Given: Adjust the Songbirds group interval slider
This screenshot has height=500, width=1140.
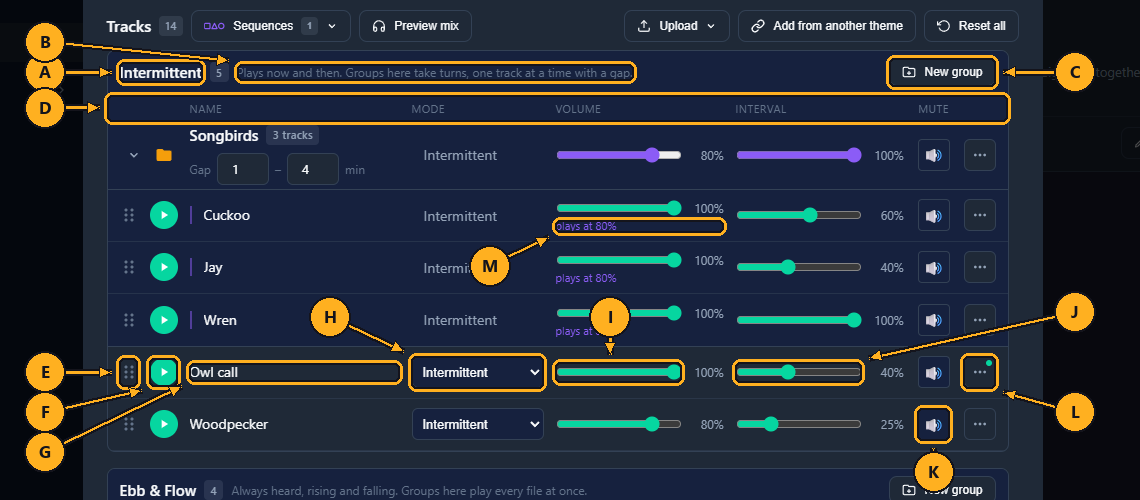Looking at the screenshot, I should pyautogui.click(x=799, y=155).
